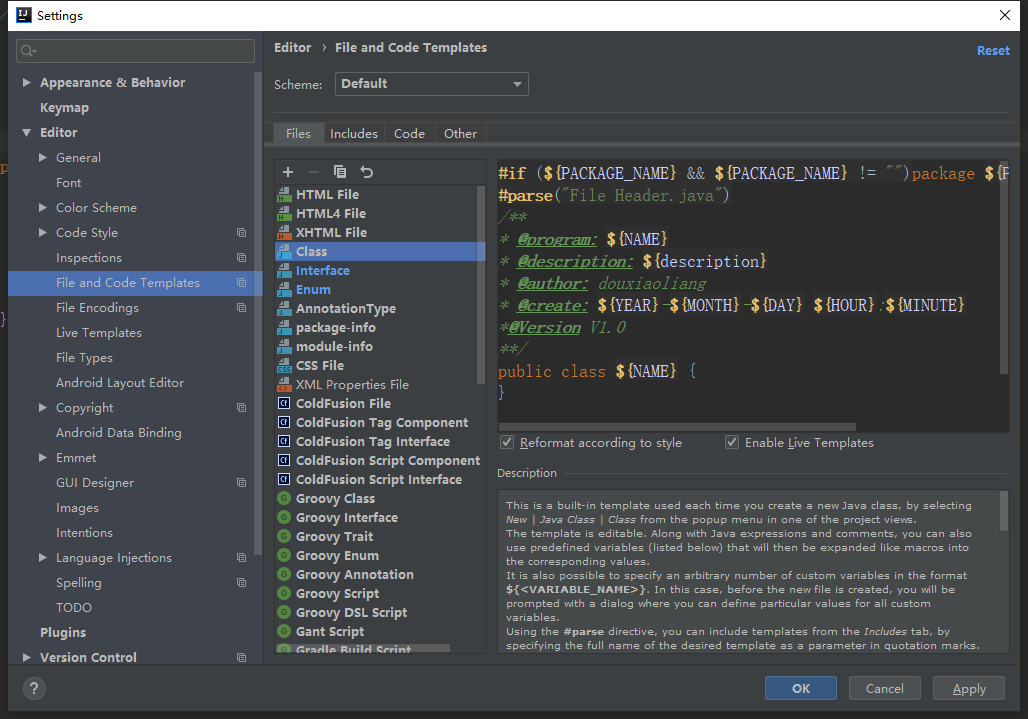Toggle Reformat according to style checkbox
1028x719 pixels.
507,442
